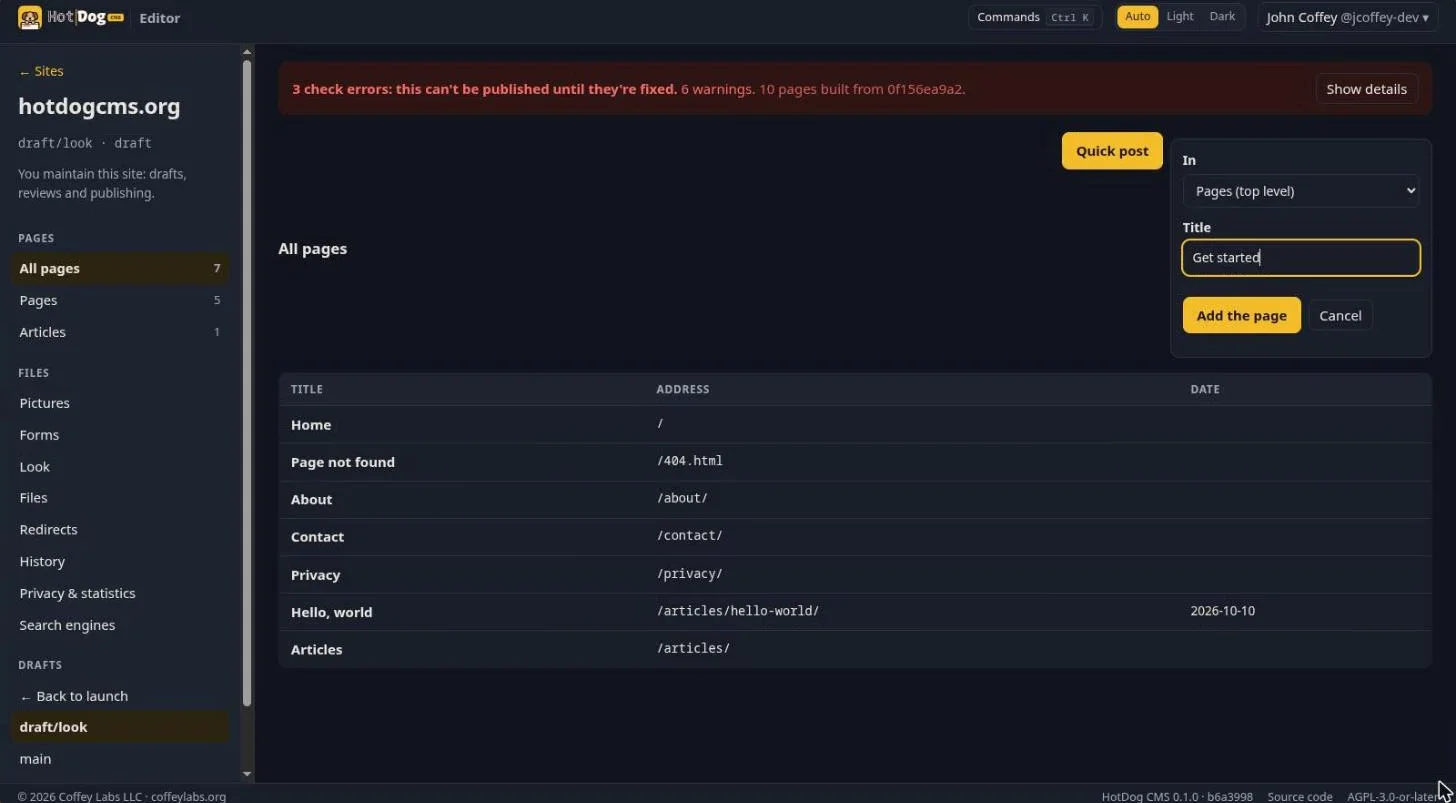Image resolution: width=1456 pixels, height=803 pixels.
Task: Open the John Coffey account menu
Action: (x=1347, y=17)
